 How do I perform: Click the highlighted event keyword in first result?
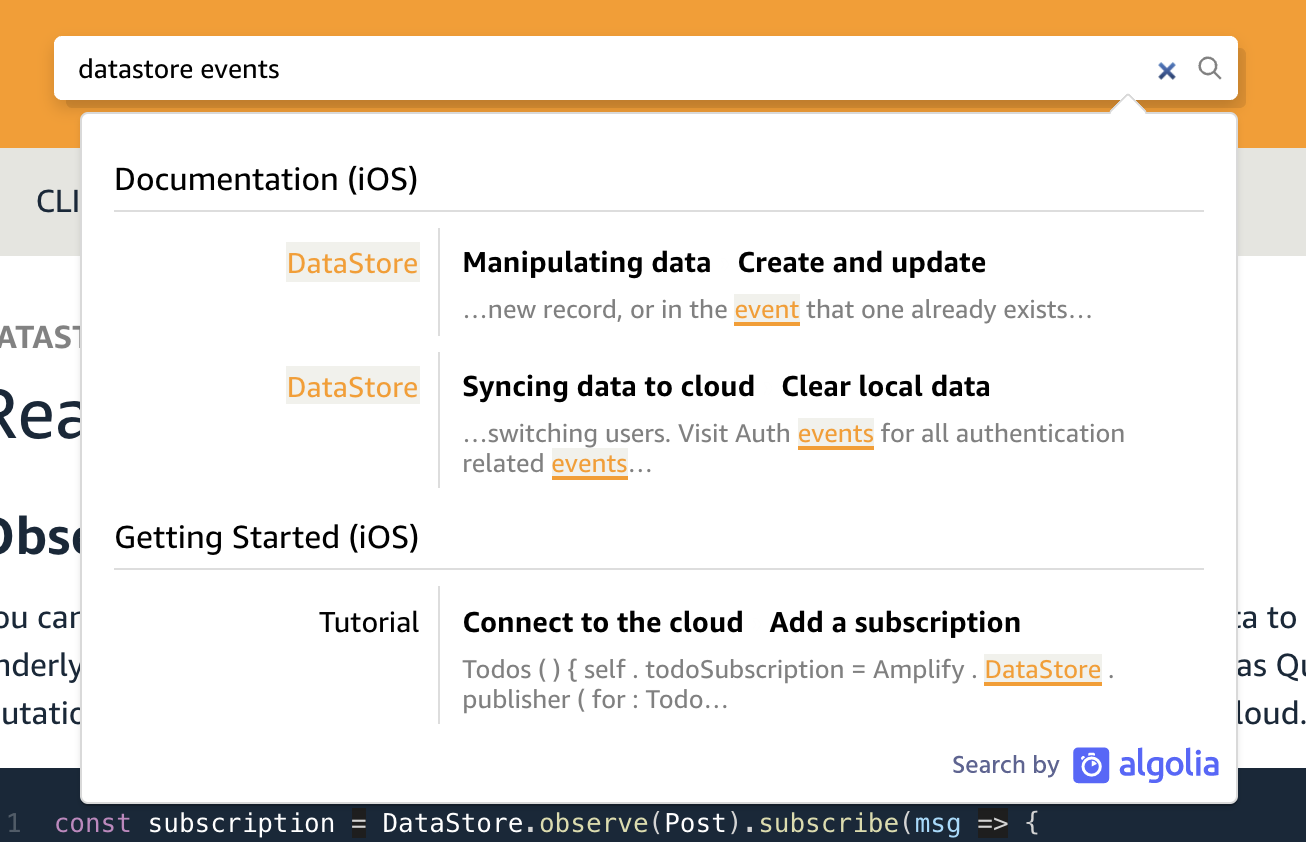click(x=766, y=310)
